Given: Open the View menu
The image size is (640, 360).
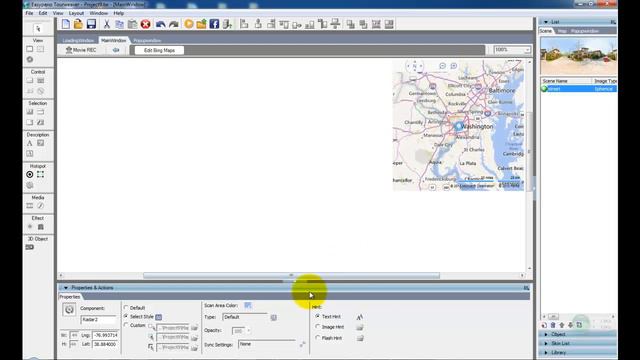Looking at the screenshot, I should tap(58, 13).
